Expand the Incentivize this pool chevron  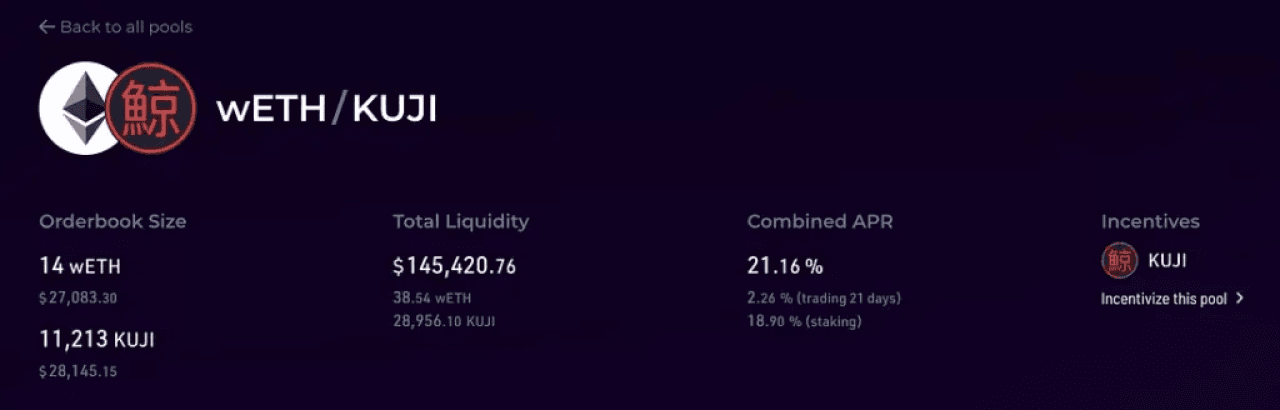click(x=1240, y=298)
